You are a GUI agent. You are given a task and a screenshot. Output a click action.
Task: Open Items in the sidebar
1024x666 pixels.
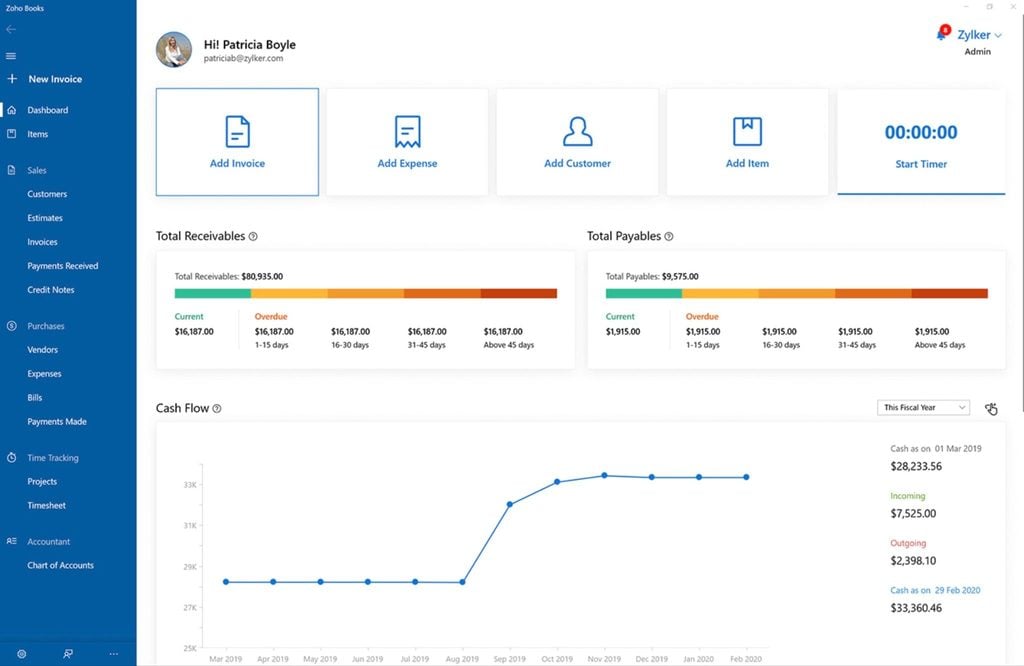pos(37,134)
